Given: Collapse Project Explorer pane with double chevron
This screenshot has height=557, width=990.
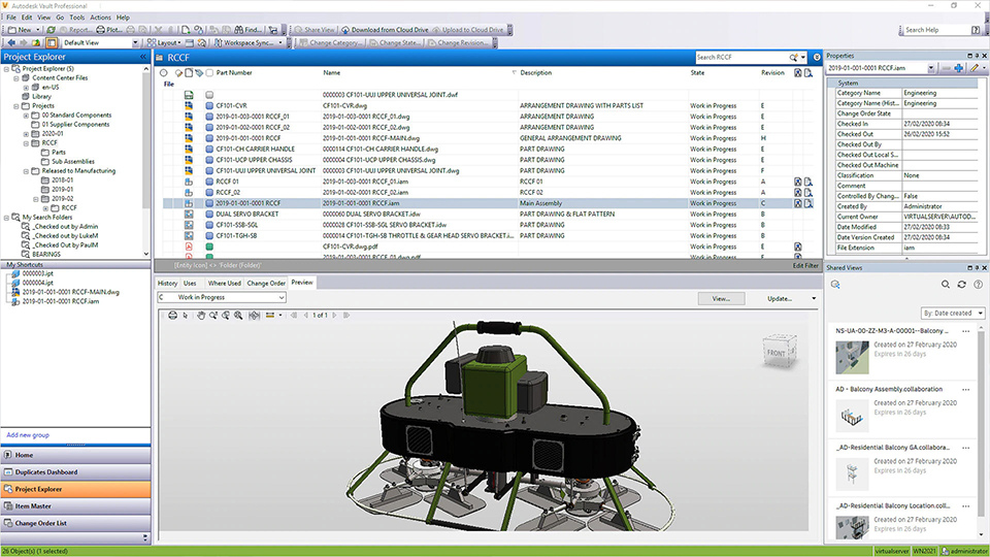Looking at the screenshot, I should (x=143, y=57).
